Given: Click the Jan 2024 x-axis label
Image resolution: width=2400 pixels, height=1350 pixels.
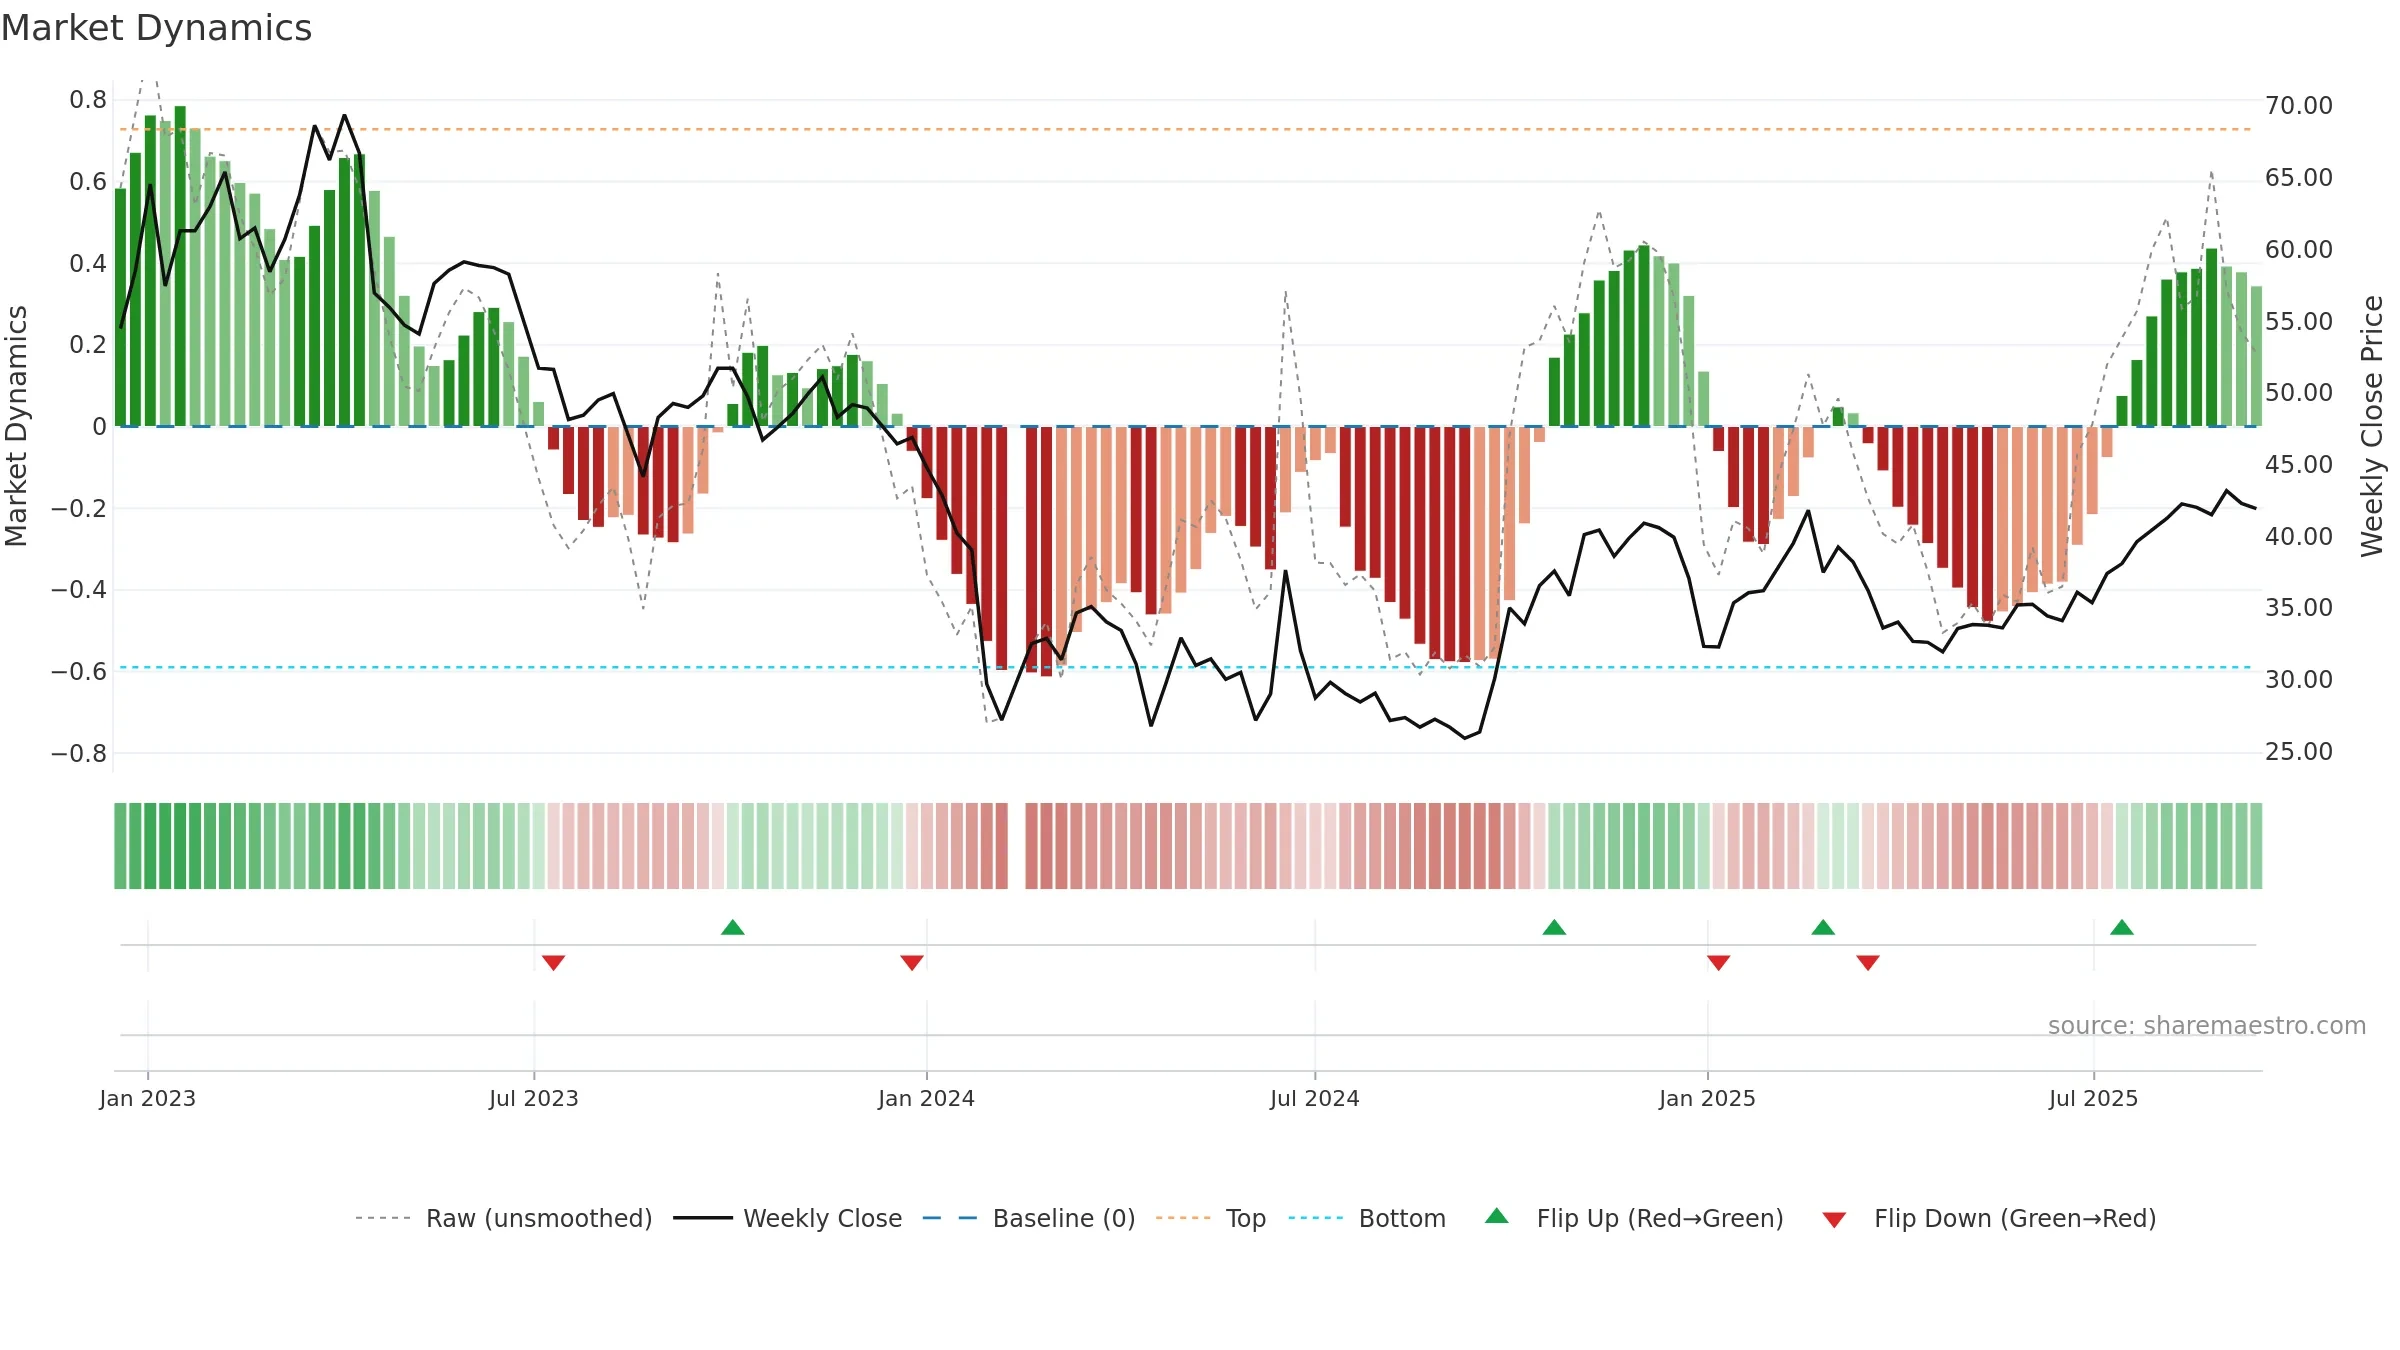Looking at the screenshot, I should (927, 1098).
